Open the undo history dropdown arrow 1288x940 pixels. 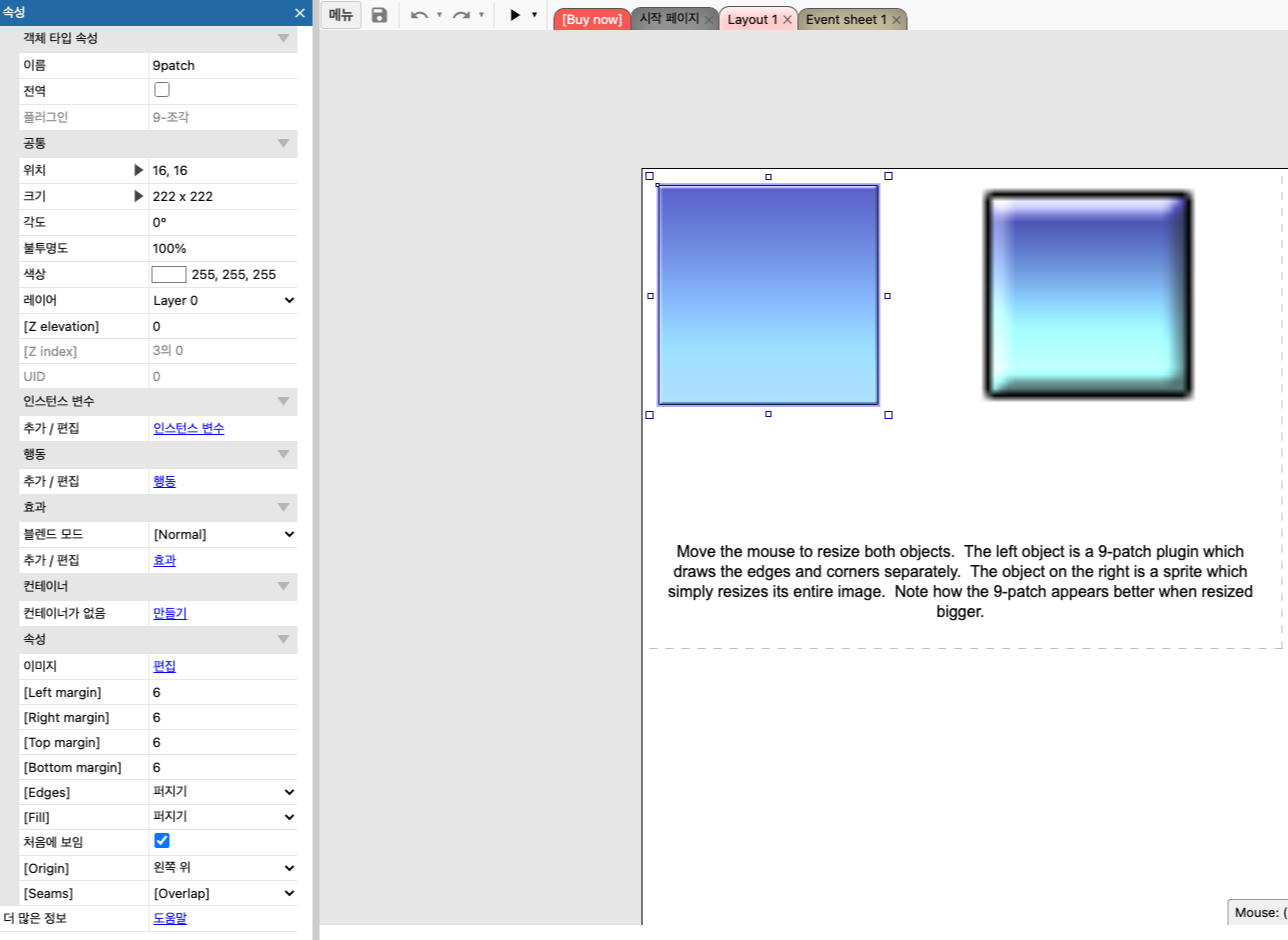pyautogui.click(x=439, y=15)
